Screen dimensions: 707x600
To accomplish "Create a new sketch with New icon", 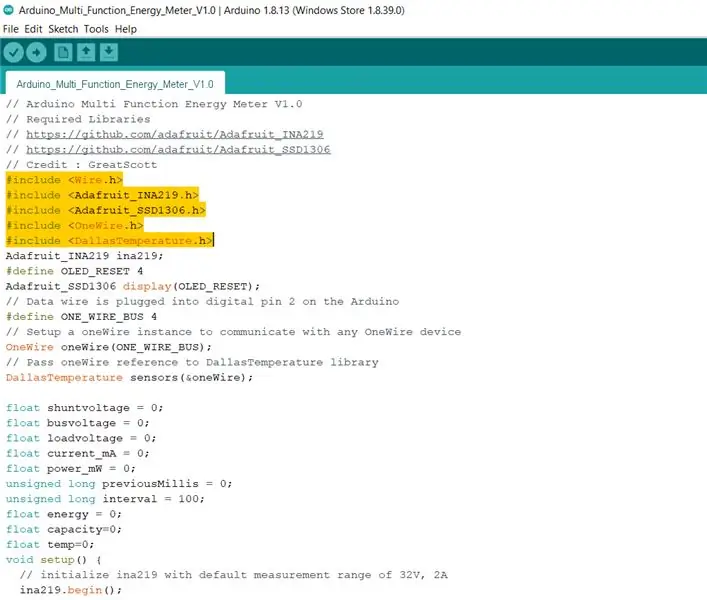I will point(63,52).
